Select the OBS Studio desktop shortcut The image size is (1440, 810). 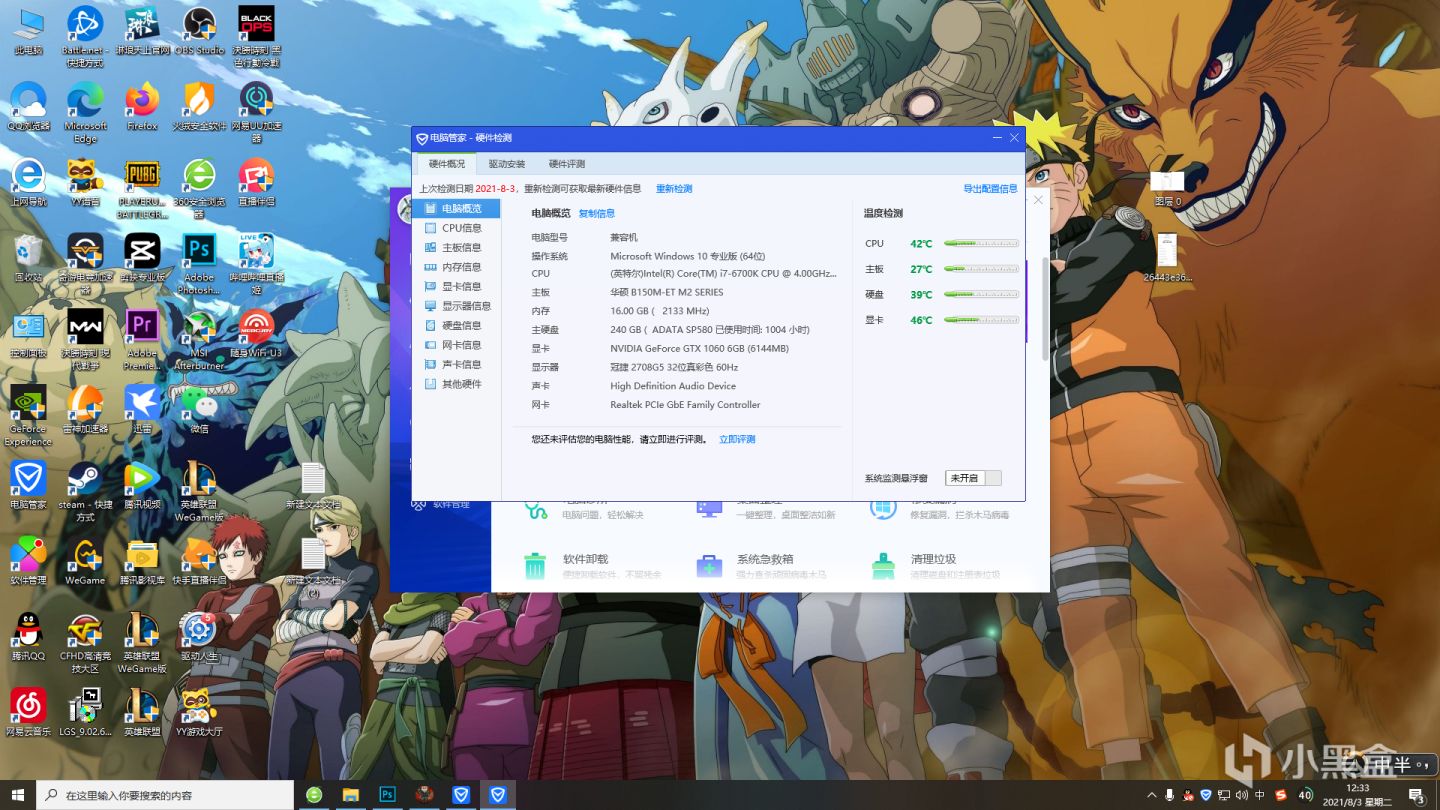pyautogui.click(x=199, y=32)
